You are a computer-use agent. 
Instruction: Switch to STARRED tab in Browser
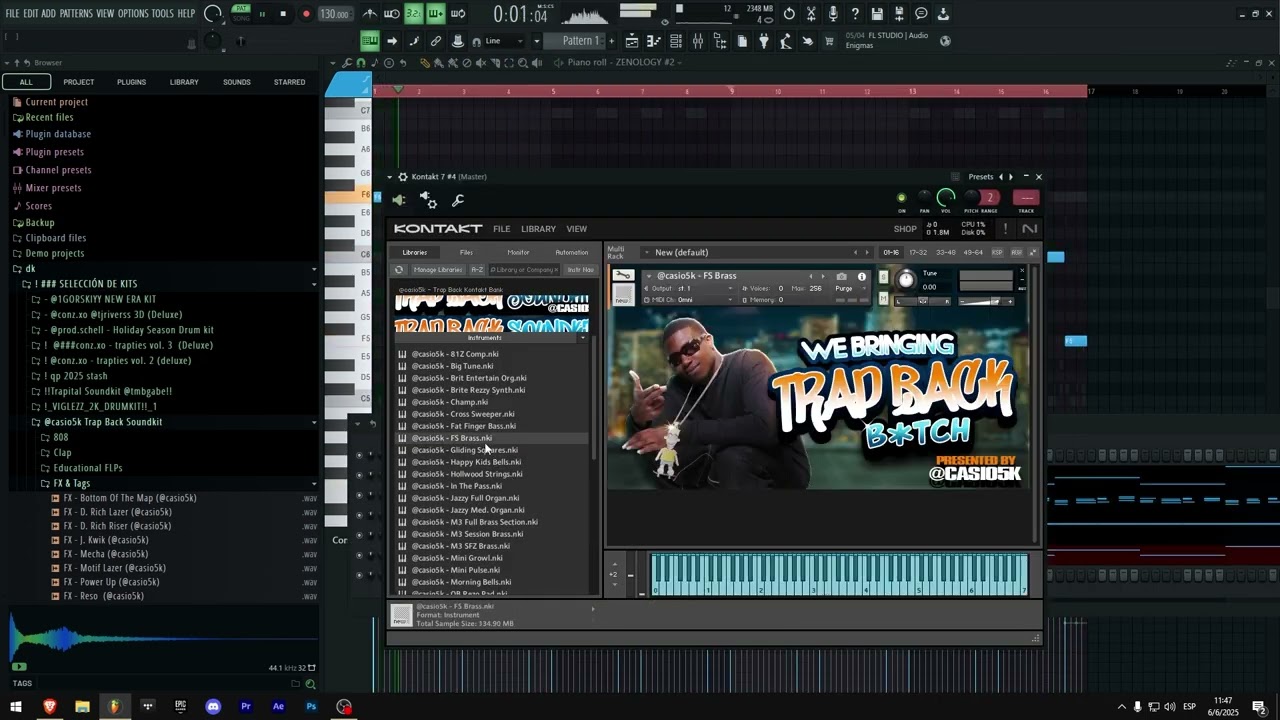tap(290, 82)
